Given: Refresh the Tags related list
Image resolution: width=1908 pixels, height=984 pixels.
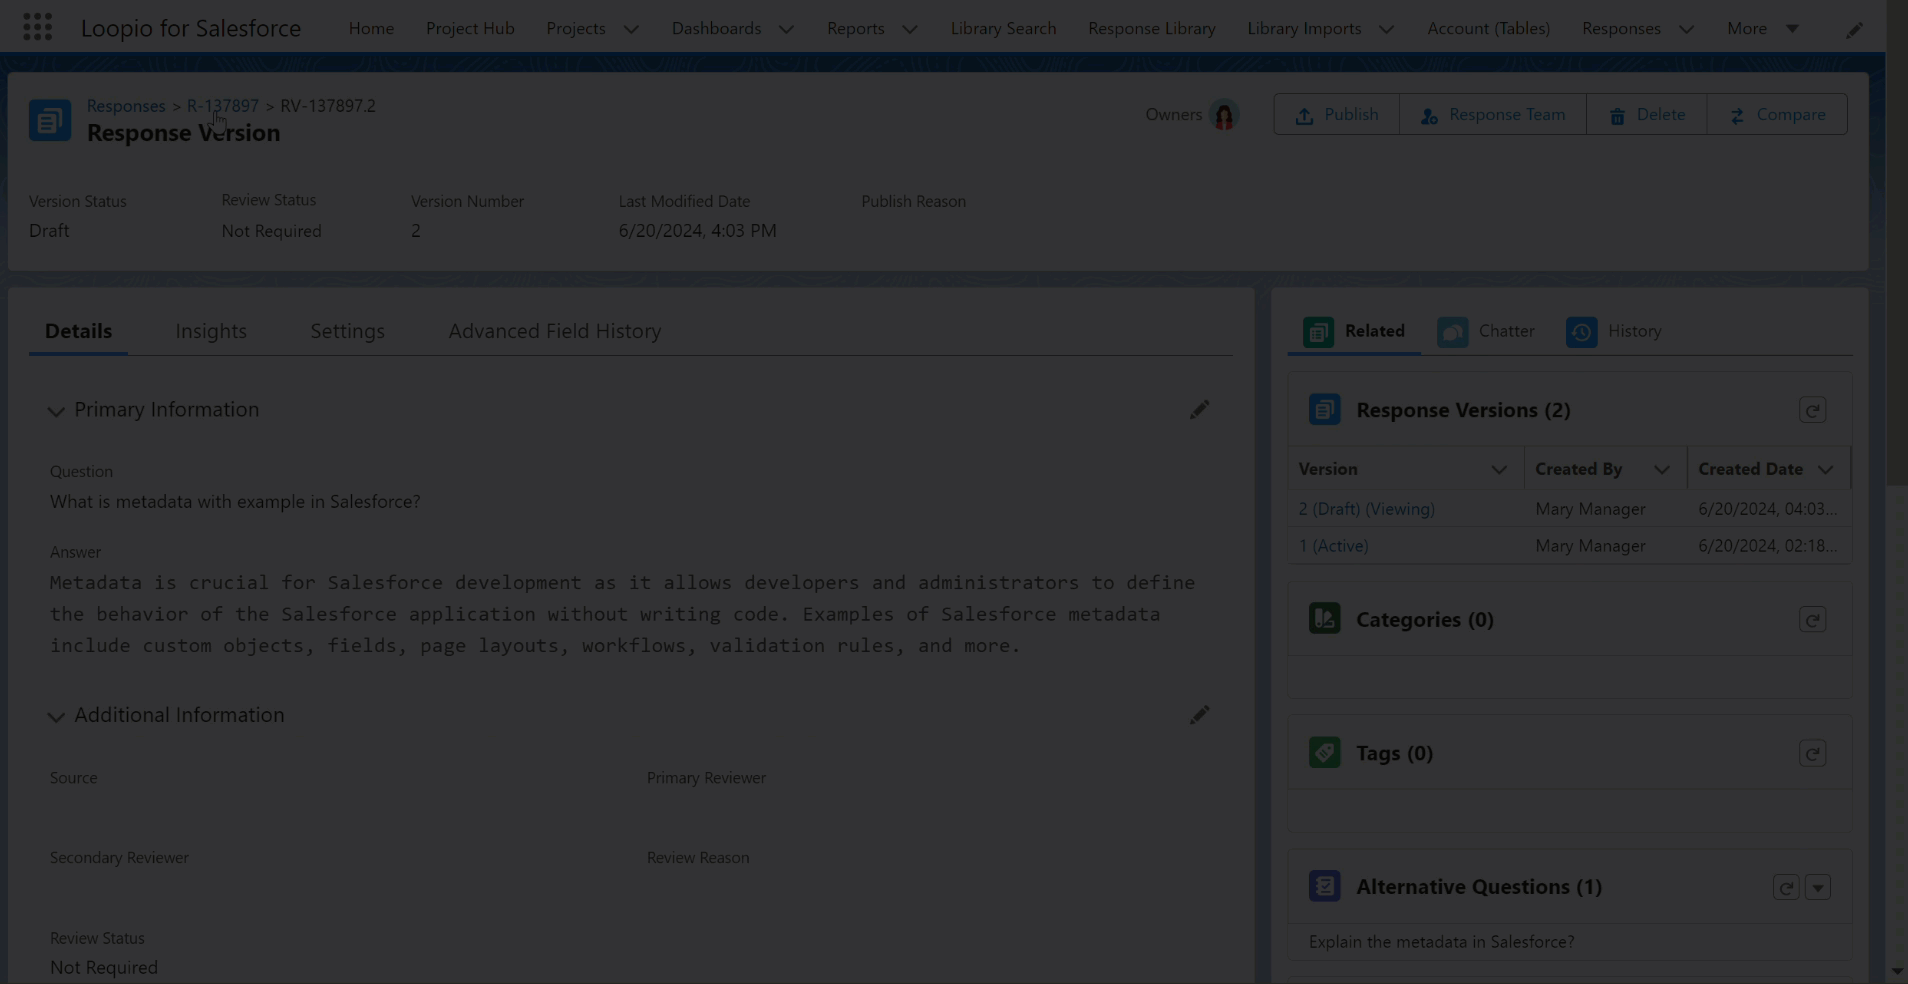Looking at the screenshot, I should coord(1812,753).
